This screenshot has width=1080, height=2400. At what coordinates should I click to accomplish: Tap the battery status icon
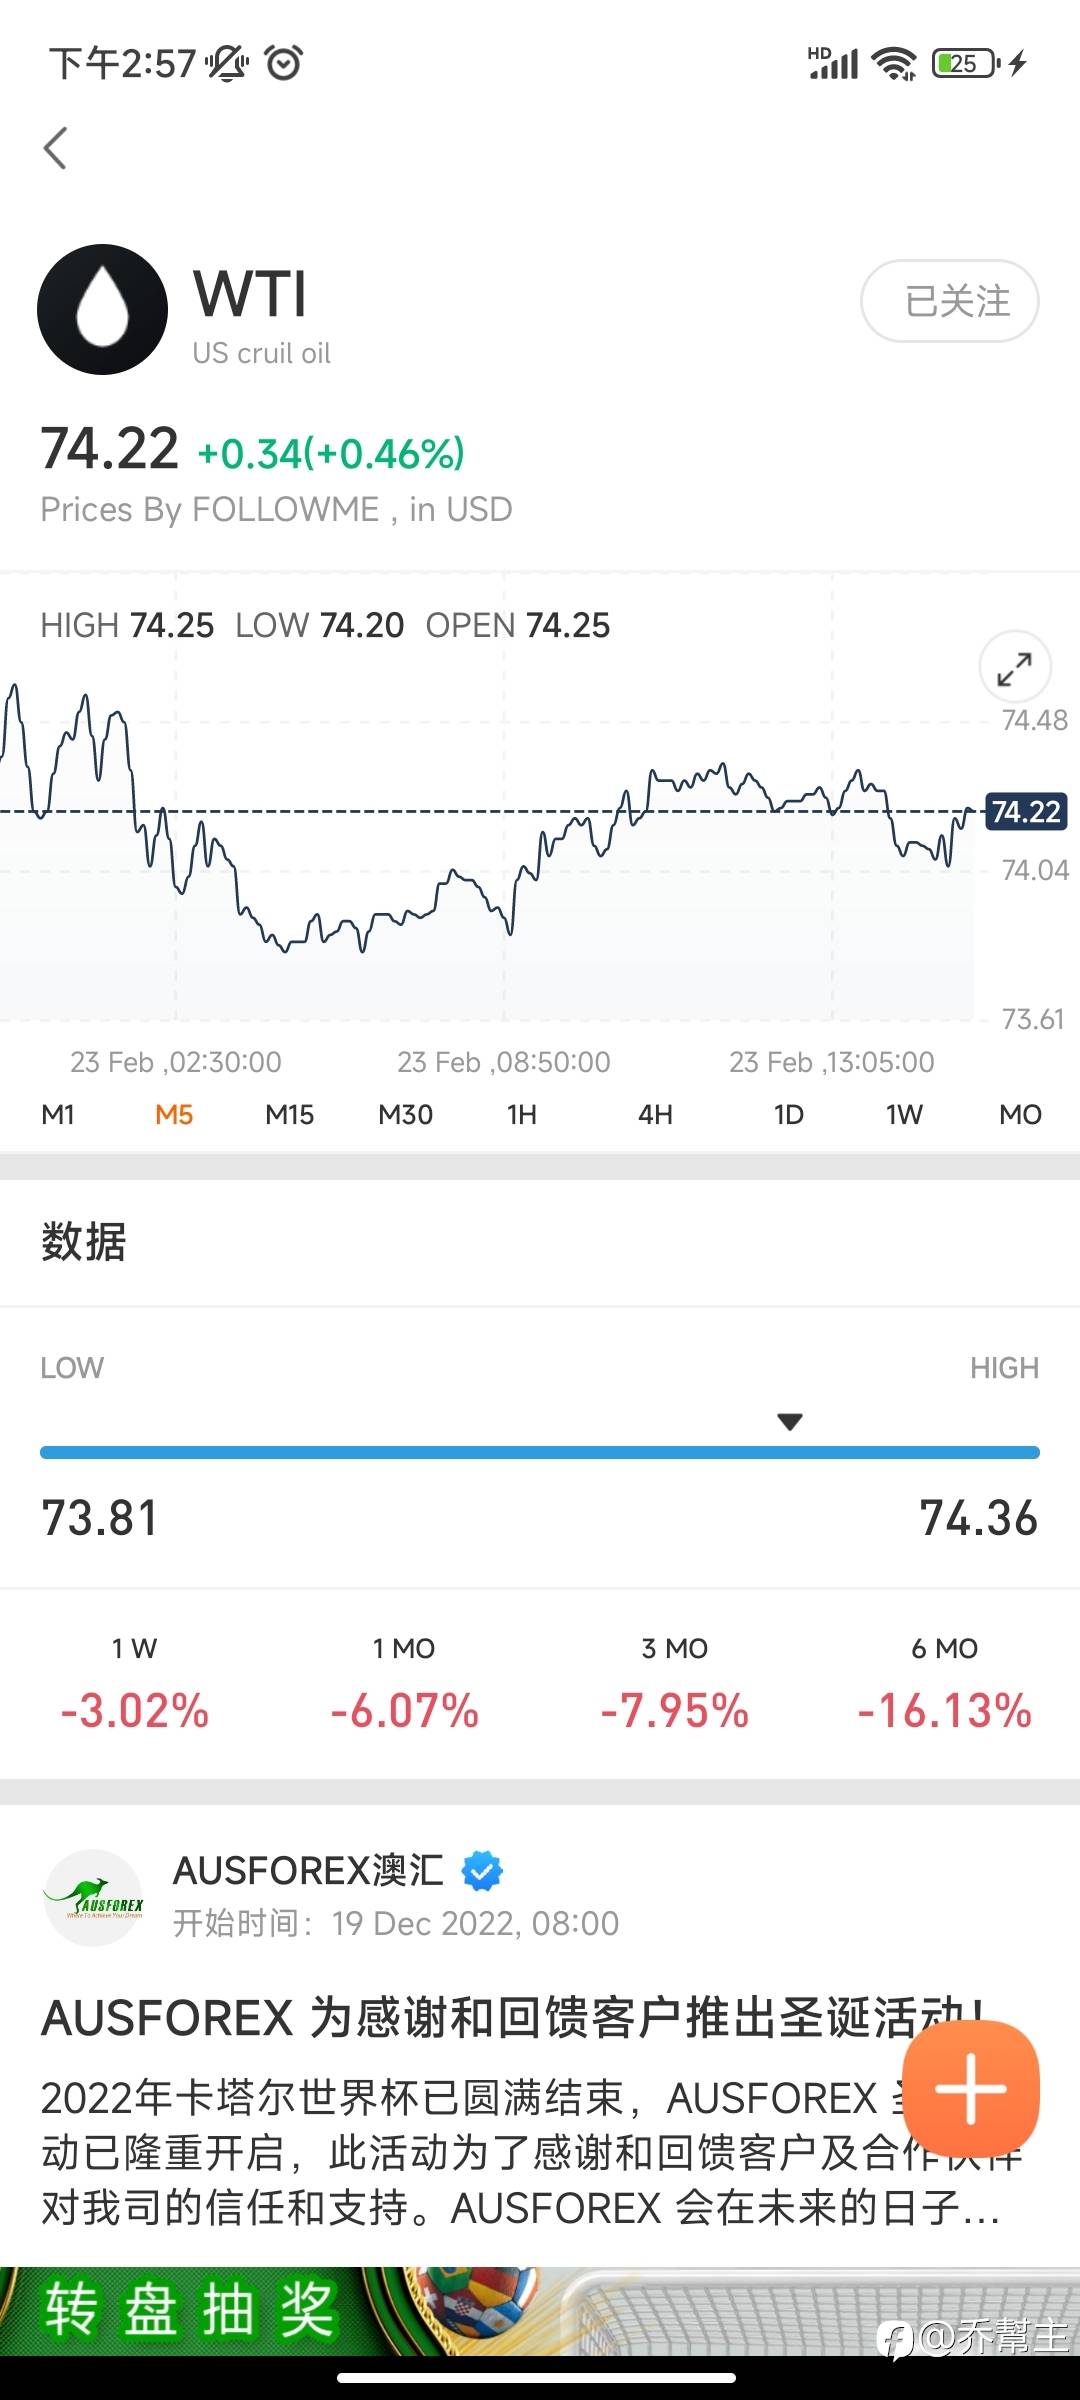pos(964,64)
